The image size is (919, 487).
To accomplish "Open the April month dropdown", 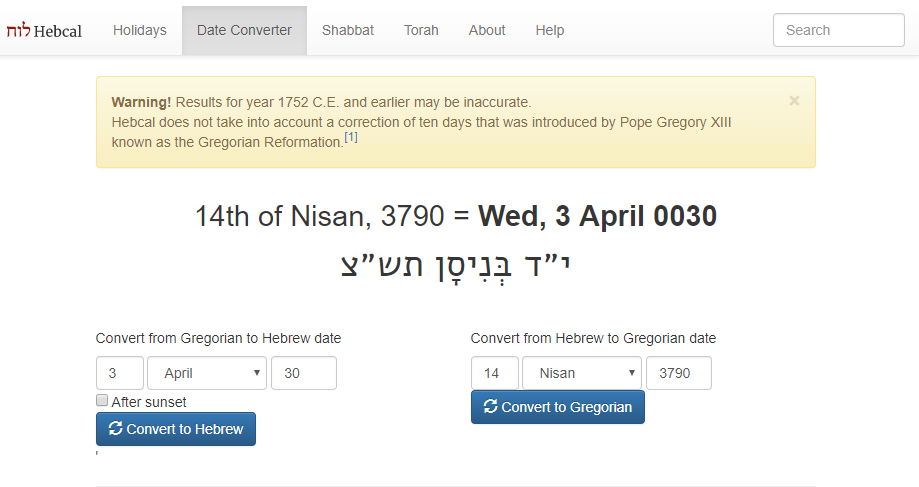I will click(x=207, y=373).
